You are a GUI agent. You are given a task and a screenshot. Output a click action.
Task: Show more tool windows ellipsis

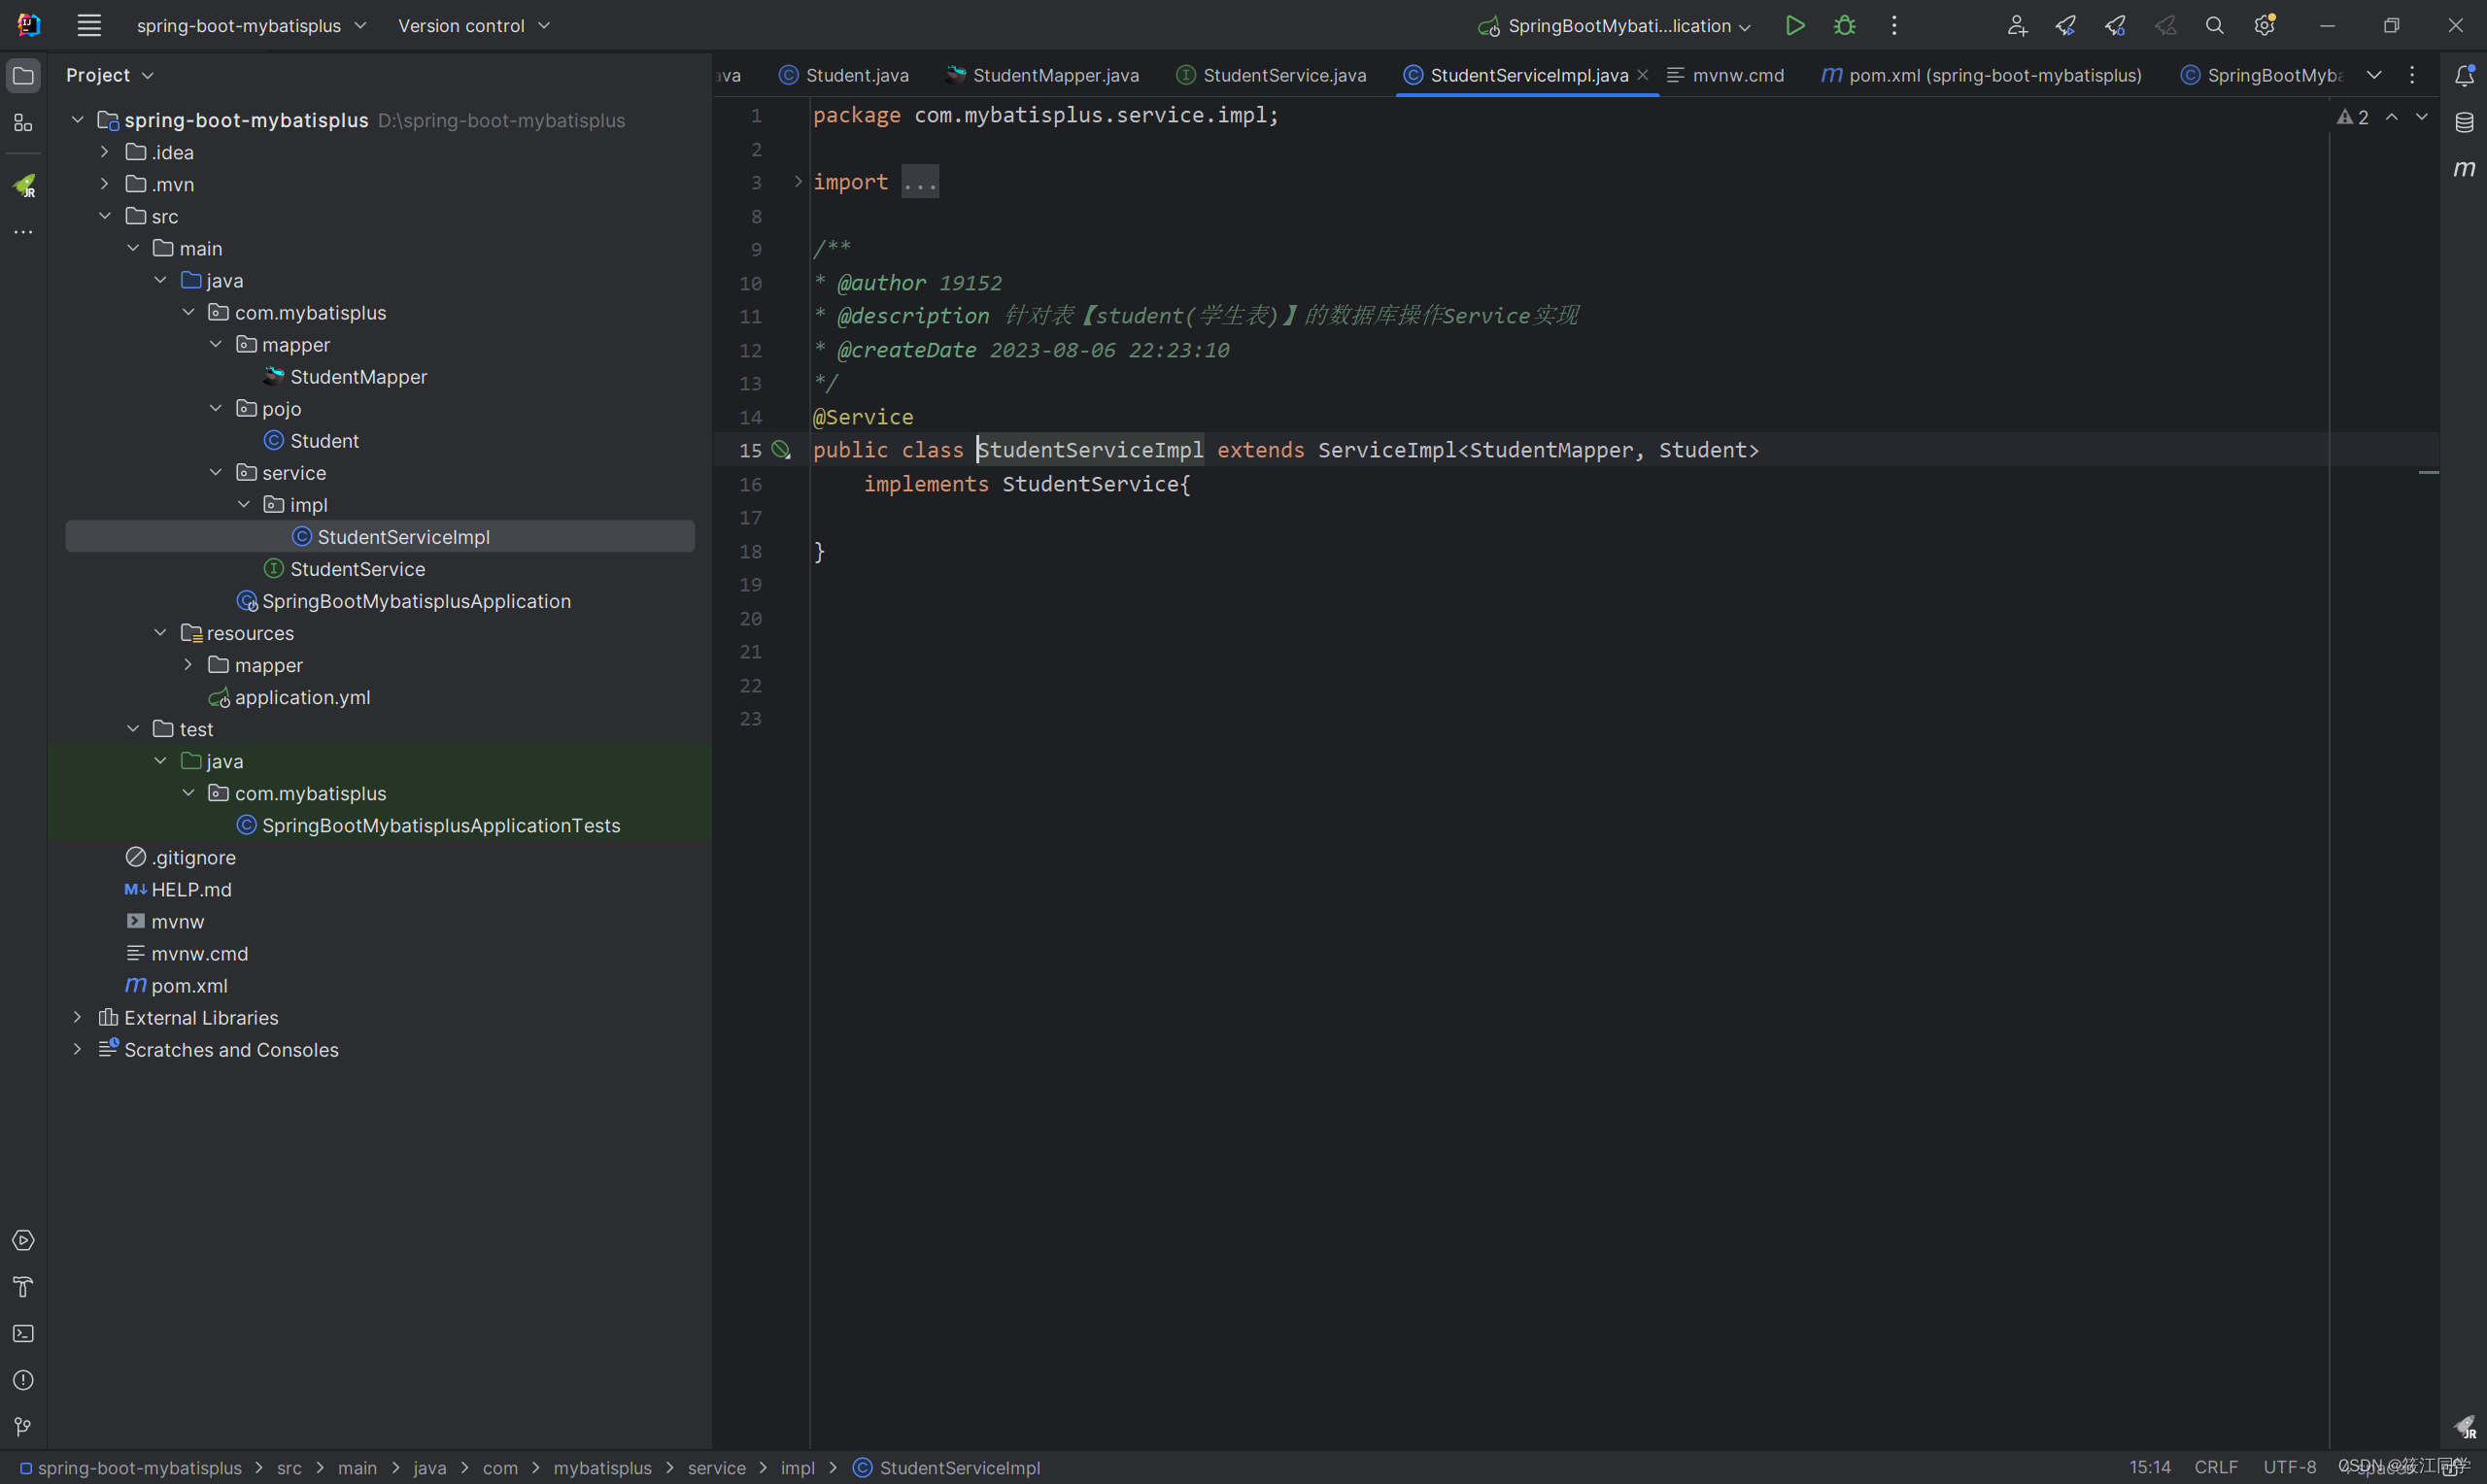pyautogui.click(x=23, y=232)
